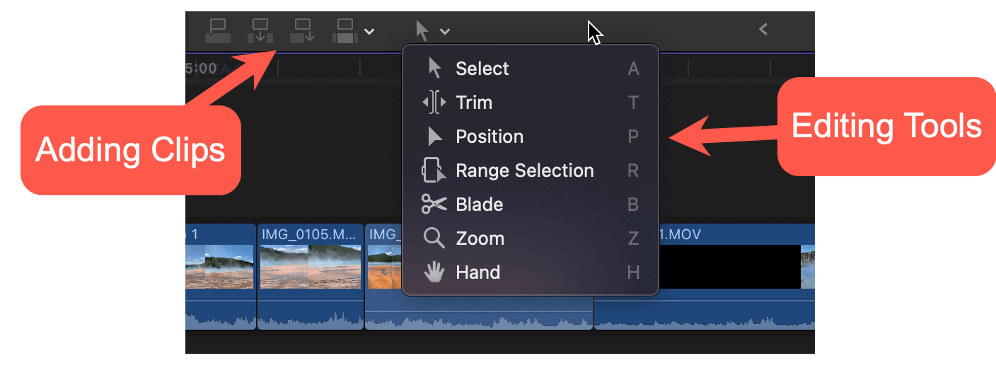
Task: Click the connect clip to primary storyline icon
Action: (x=218, y=30)
